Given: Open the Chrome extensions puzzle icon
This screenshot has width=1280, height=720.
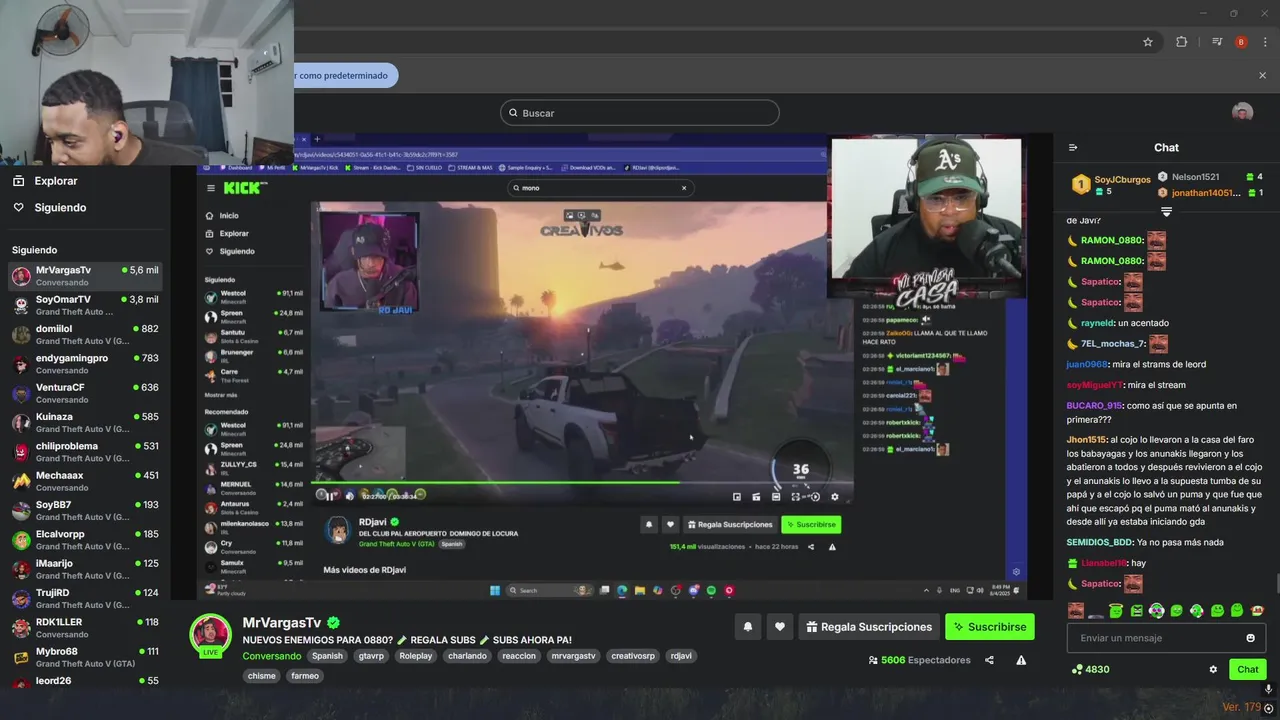Looking at the screenshot, I should 1182,42.
